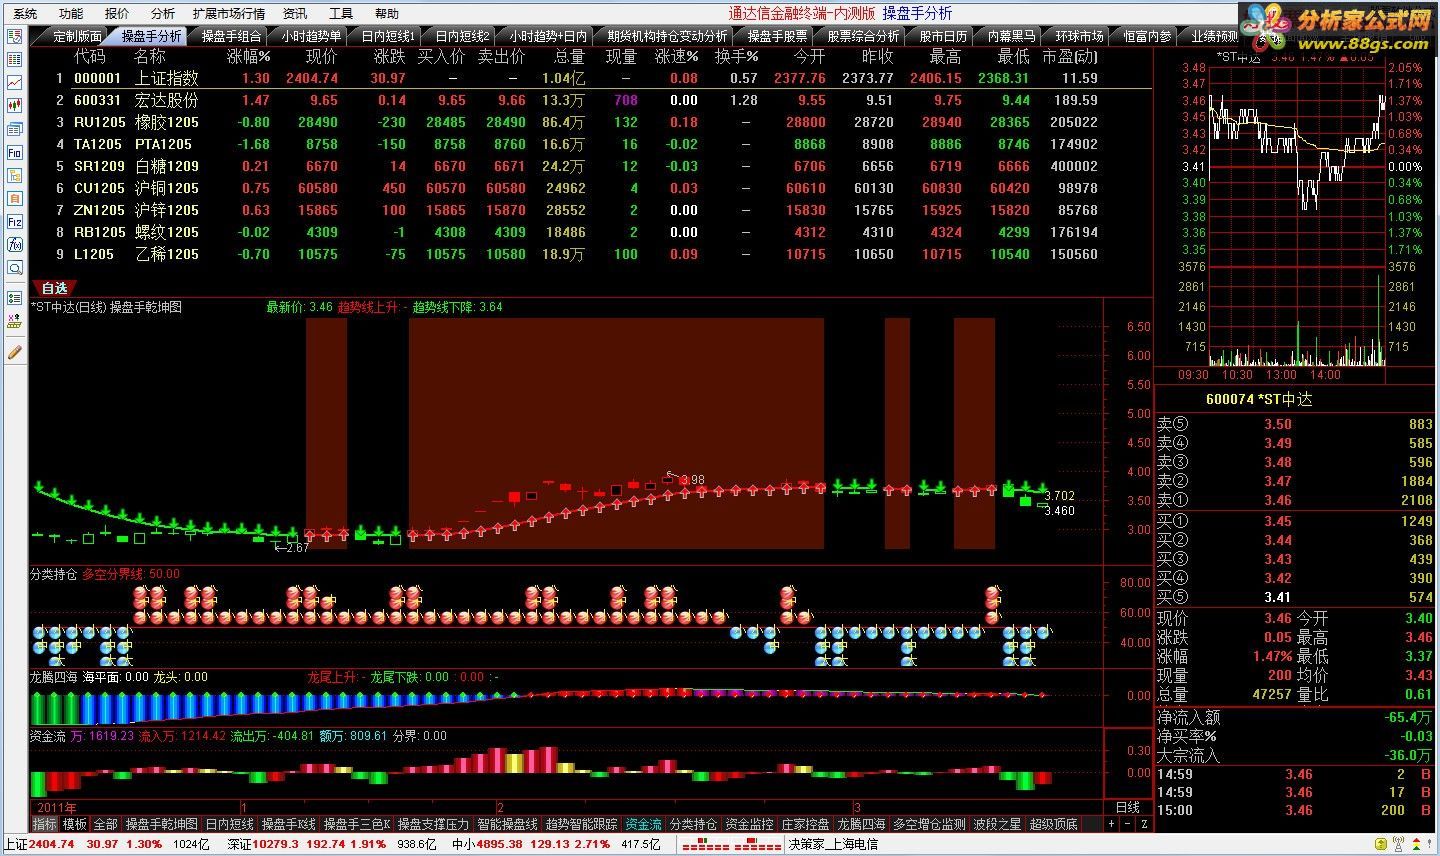The height and width of the screenshot is (856, 1440).
Task: Click the Z button beside indicator tabs
Action: click(x=1143, y=824)
